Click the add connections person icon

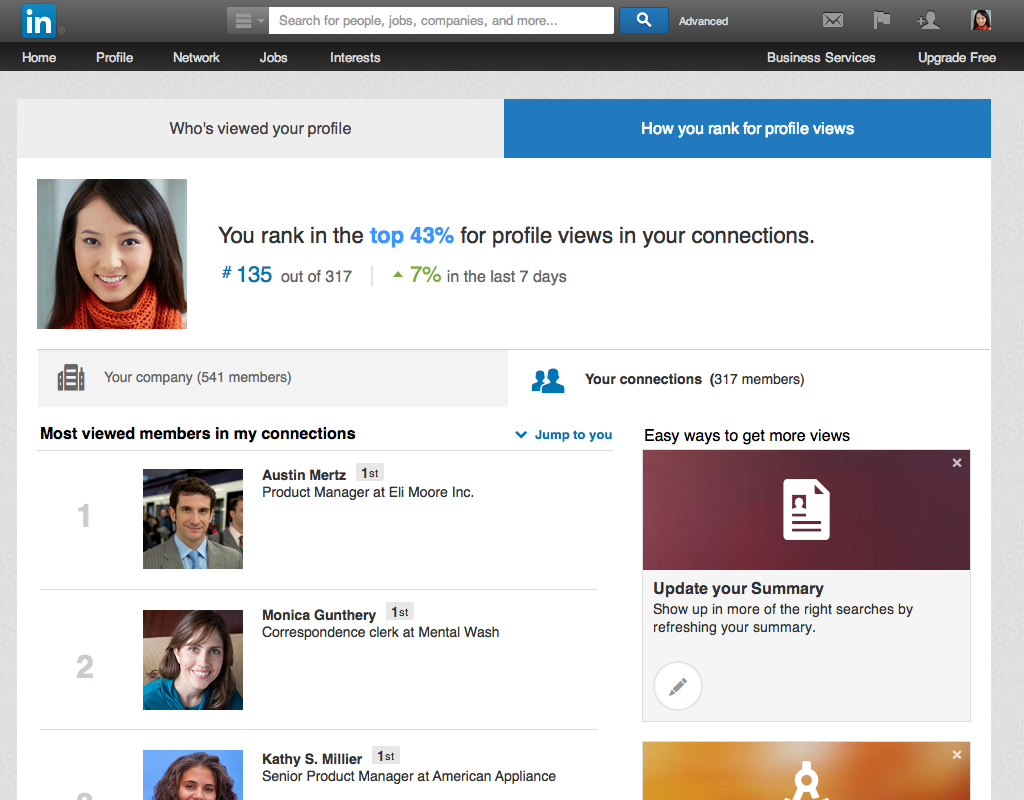[x=928, y=20]
